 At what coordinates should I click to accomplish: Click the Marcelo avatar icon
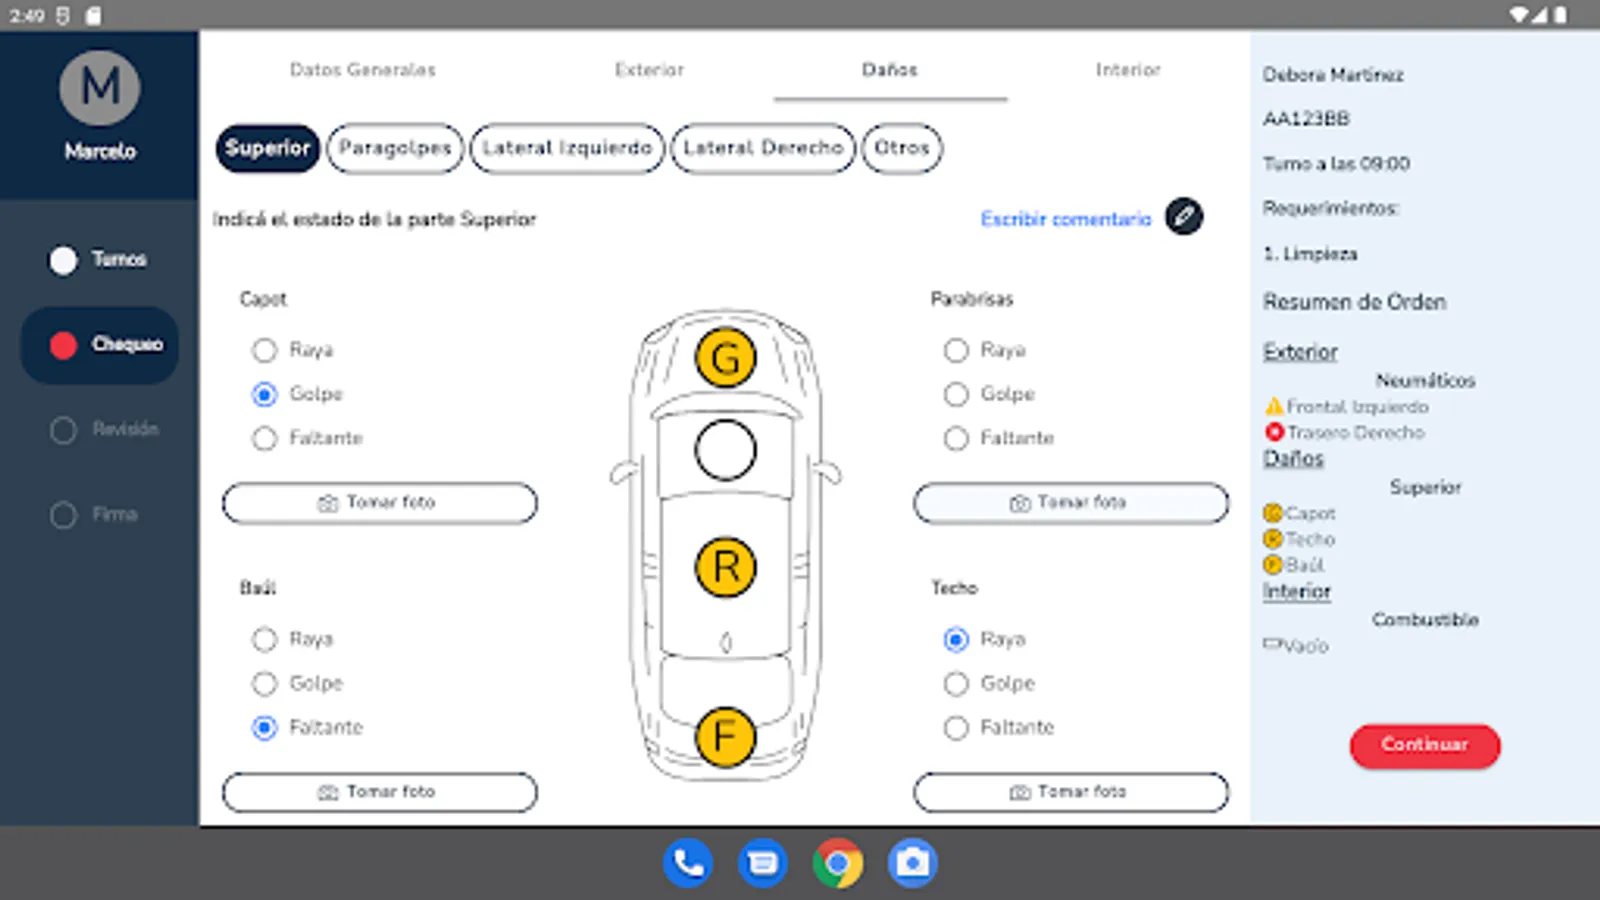coord(100,88)
